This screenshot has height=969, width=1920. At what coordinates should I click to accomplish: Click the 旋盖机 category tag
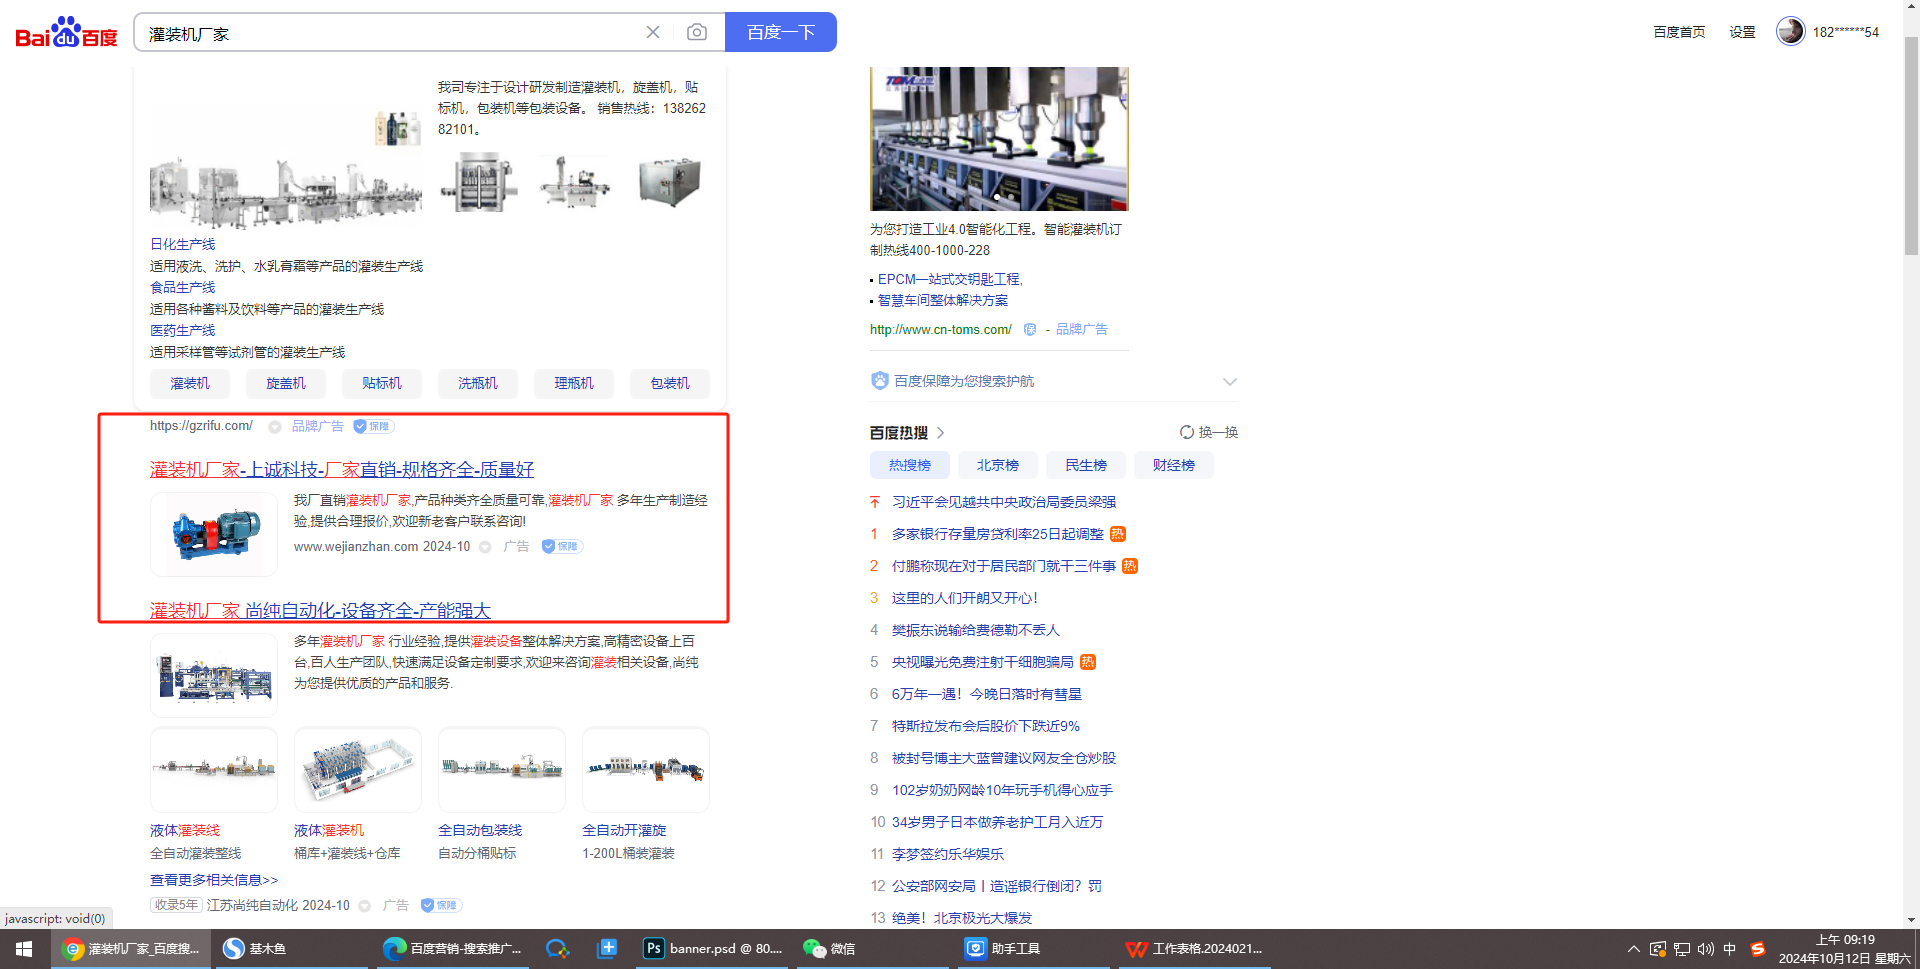[x=286, y=383]
